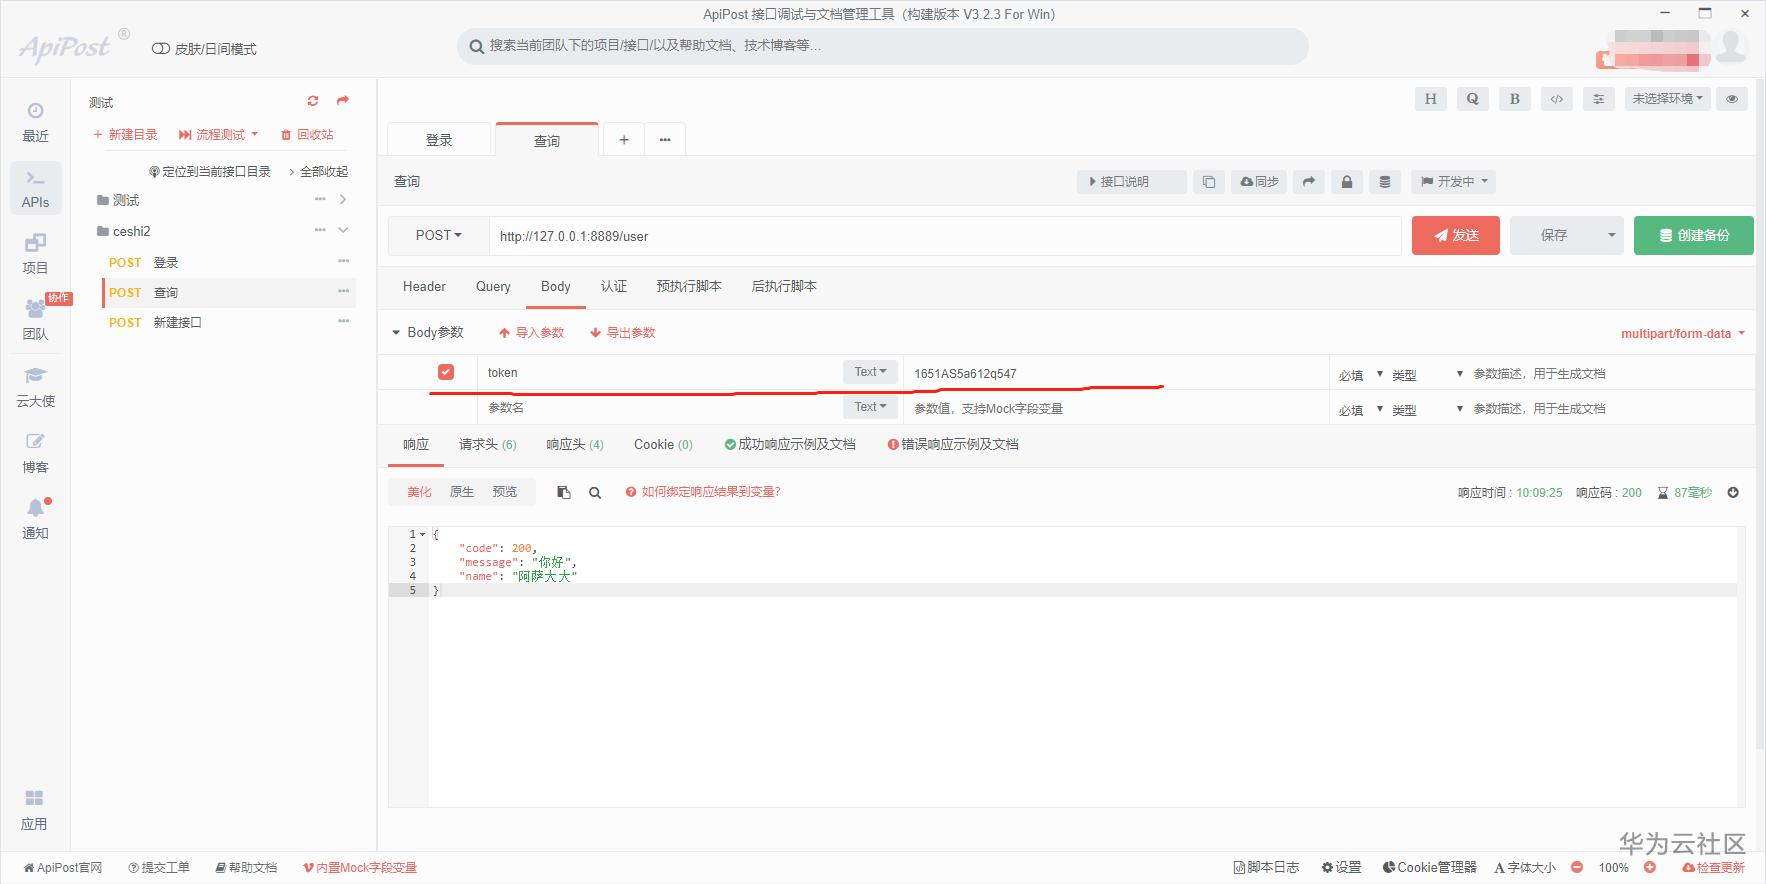Click the database stack icon
This screenshot has height=884, width=1766.
[x=1384, y=182]
